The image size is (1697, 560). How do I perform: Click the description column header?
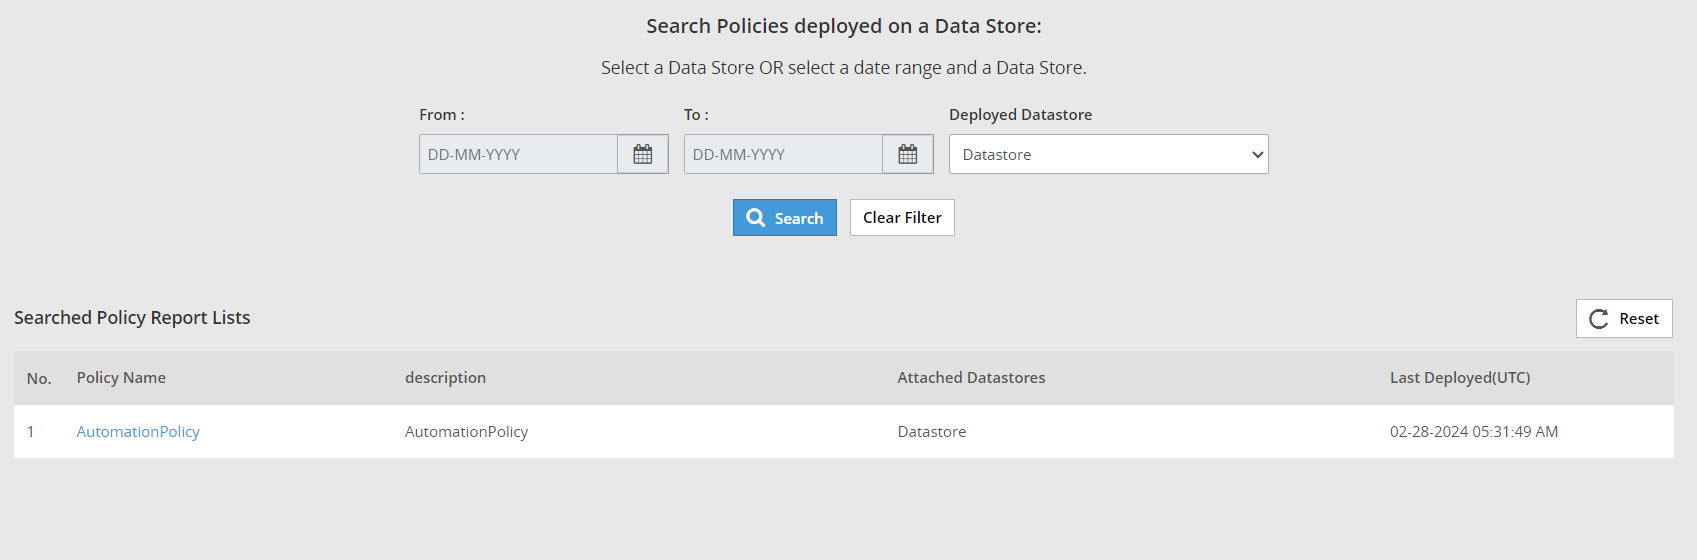[445, 378]
